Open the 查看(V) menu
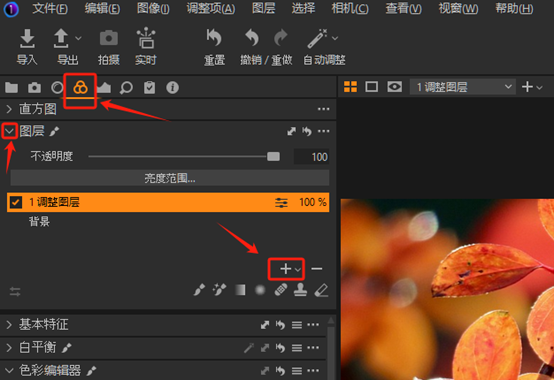554x380 pixels. [x=403, y=8]
